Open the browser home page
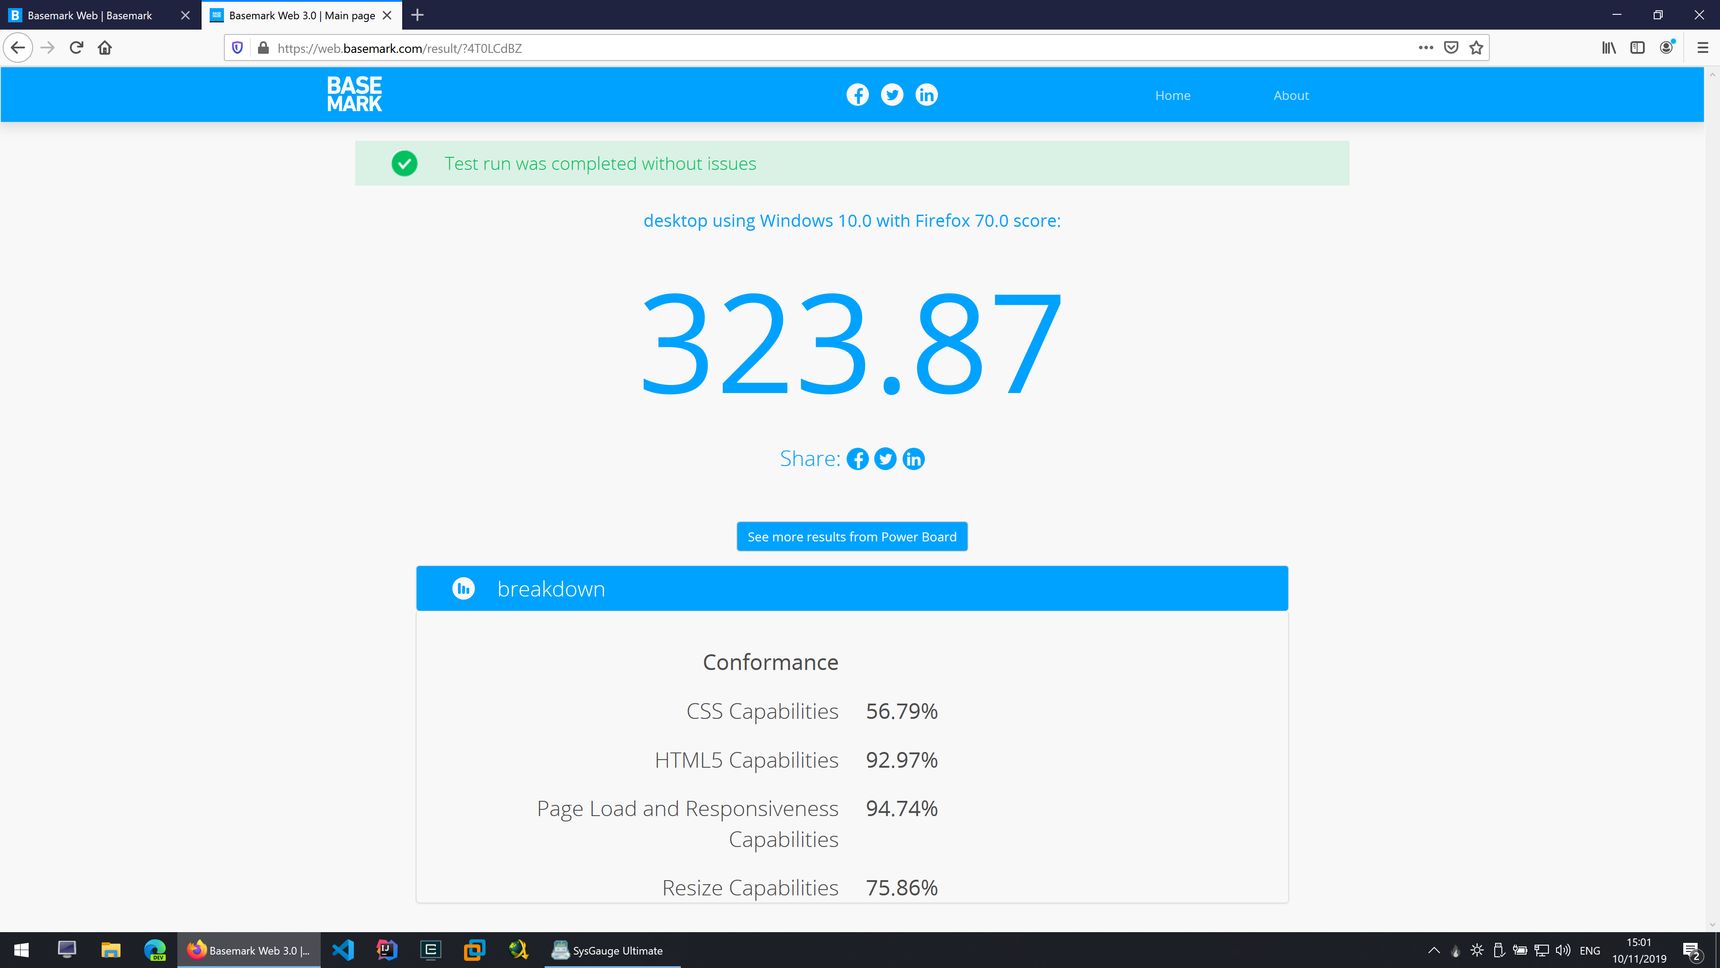Image resolution: width=1720 pixels, height=968 pixels. click(105, 47)
